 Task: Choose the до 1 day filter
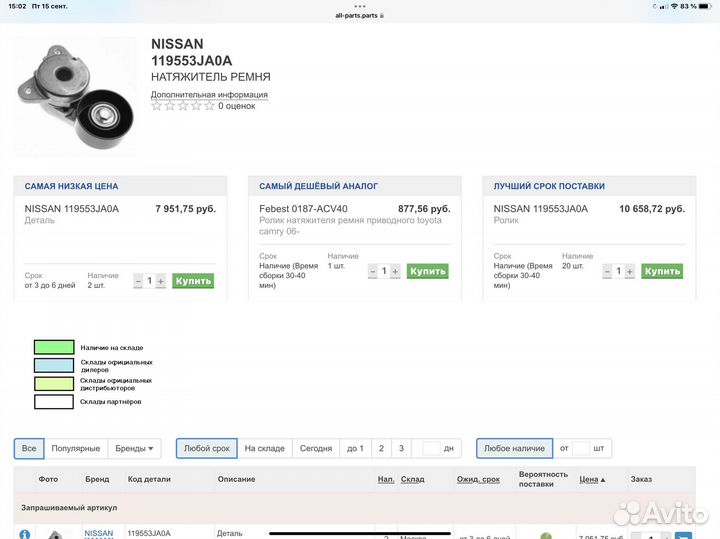pyautogui.click(x=355, y=448)
